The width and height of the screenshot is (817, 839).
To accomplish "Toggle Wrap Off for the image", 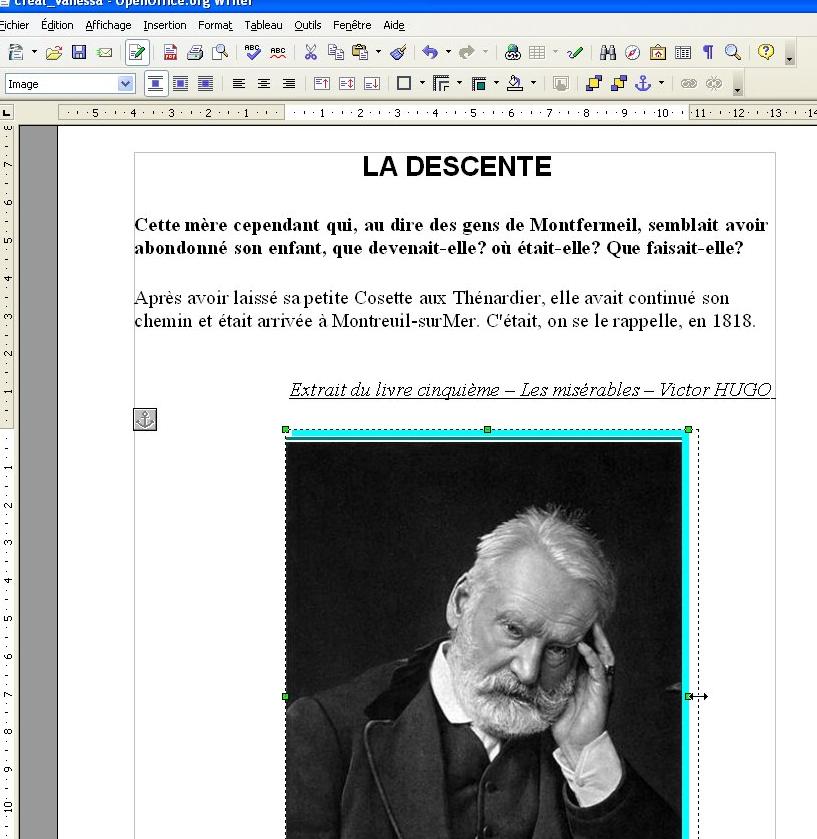I will click(x=156, y=84).
